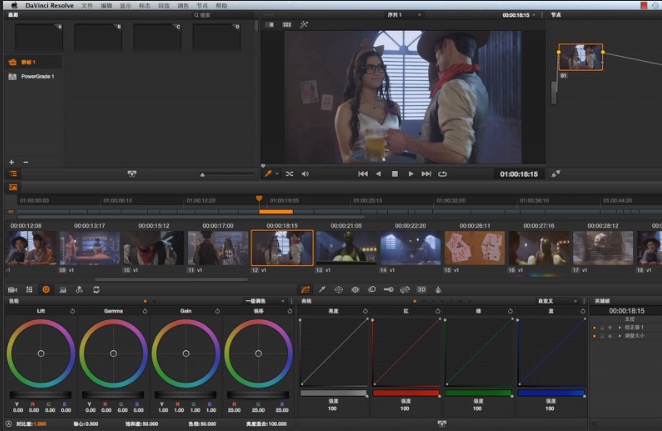Image resolution: width=662 pixels, height=431 pixels.
Task: Open the Apple menu
Action: (x=14, y=5)
